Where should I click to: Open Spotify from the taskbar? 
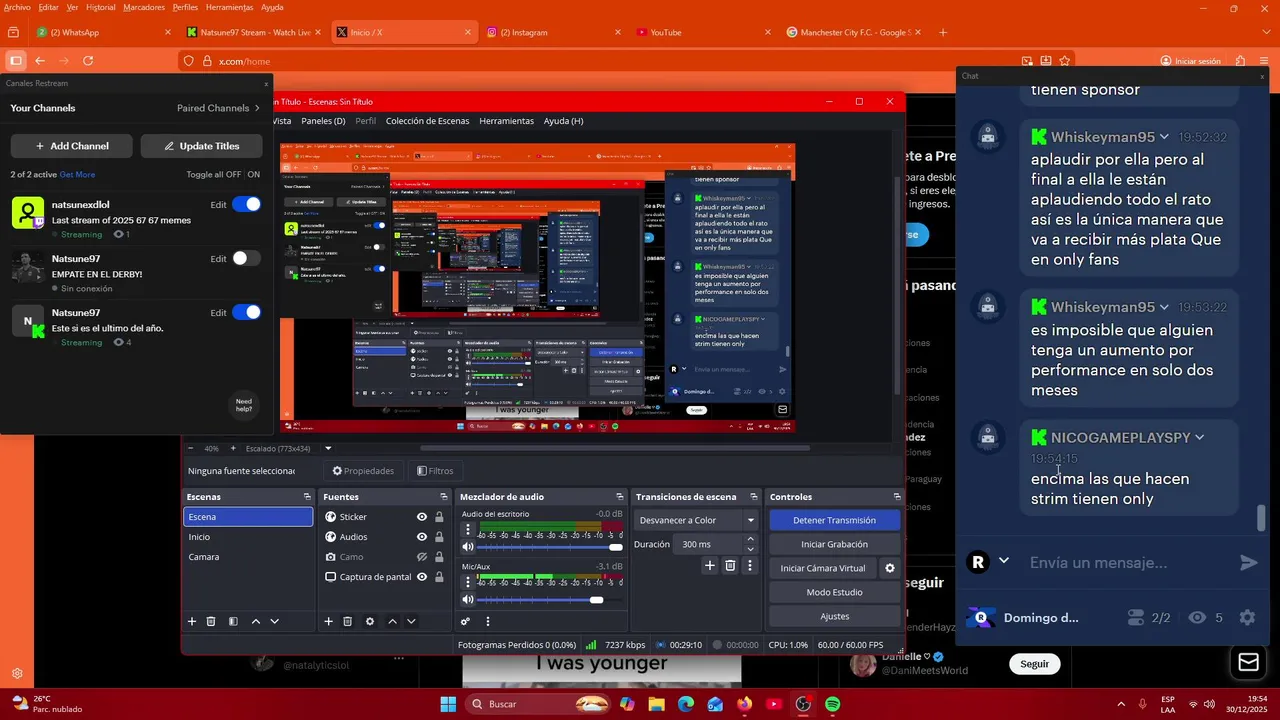click(833, 704)
